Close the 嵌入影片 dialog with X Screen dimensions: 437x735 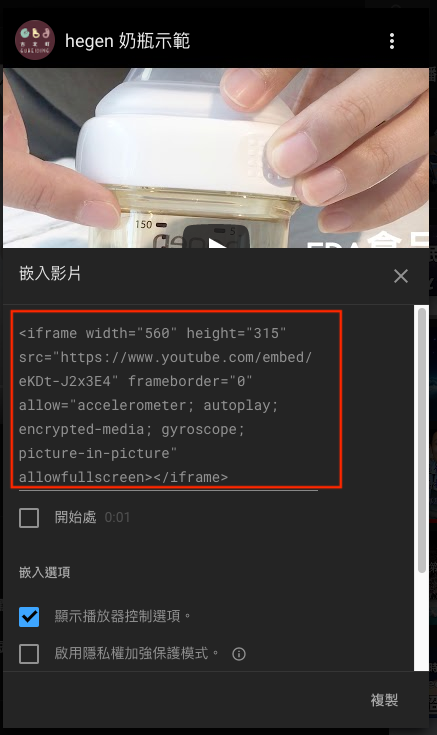(x=401, y=276)
